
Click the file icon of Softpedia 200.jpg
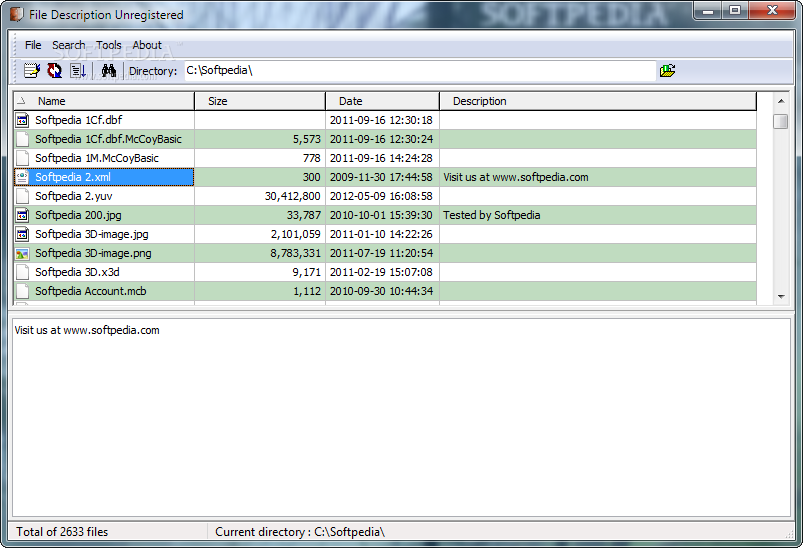pos(22,215)
